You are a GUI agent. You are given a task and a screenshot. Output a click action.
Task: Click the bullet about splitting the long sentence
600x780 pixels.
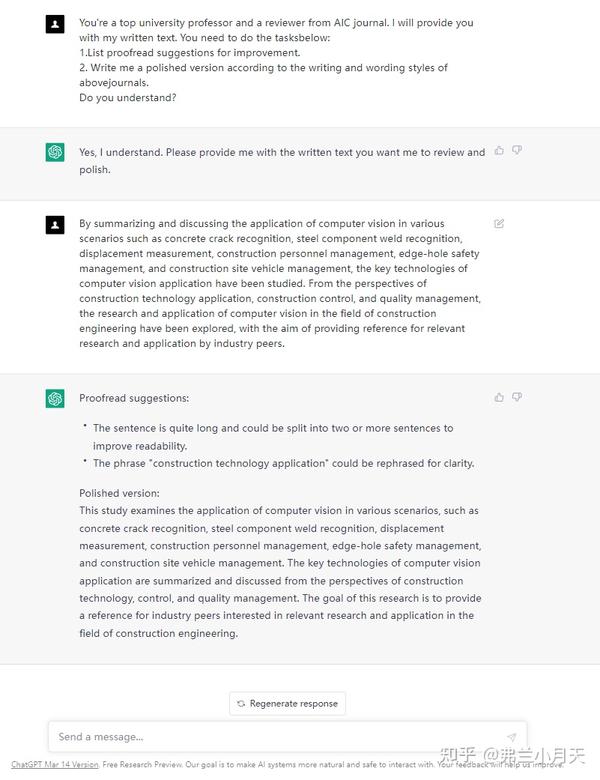pyautogui.click(x=273, y=436)
